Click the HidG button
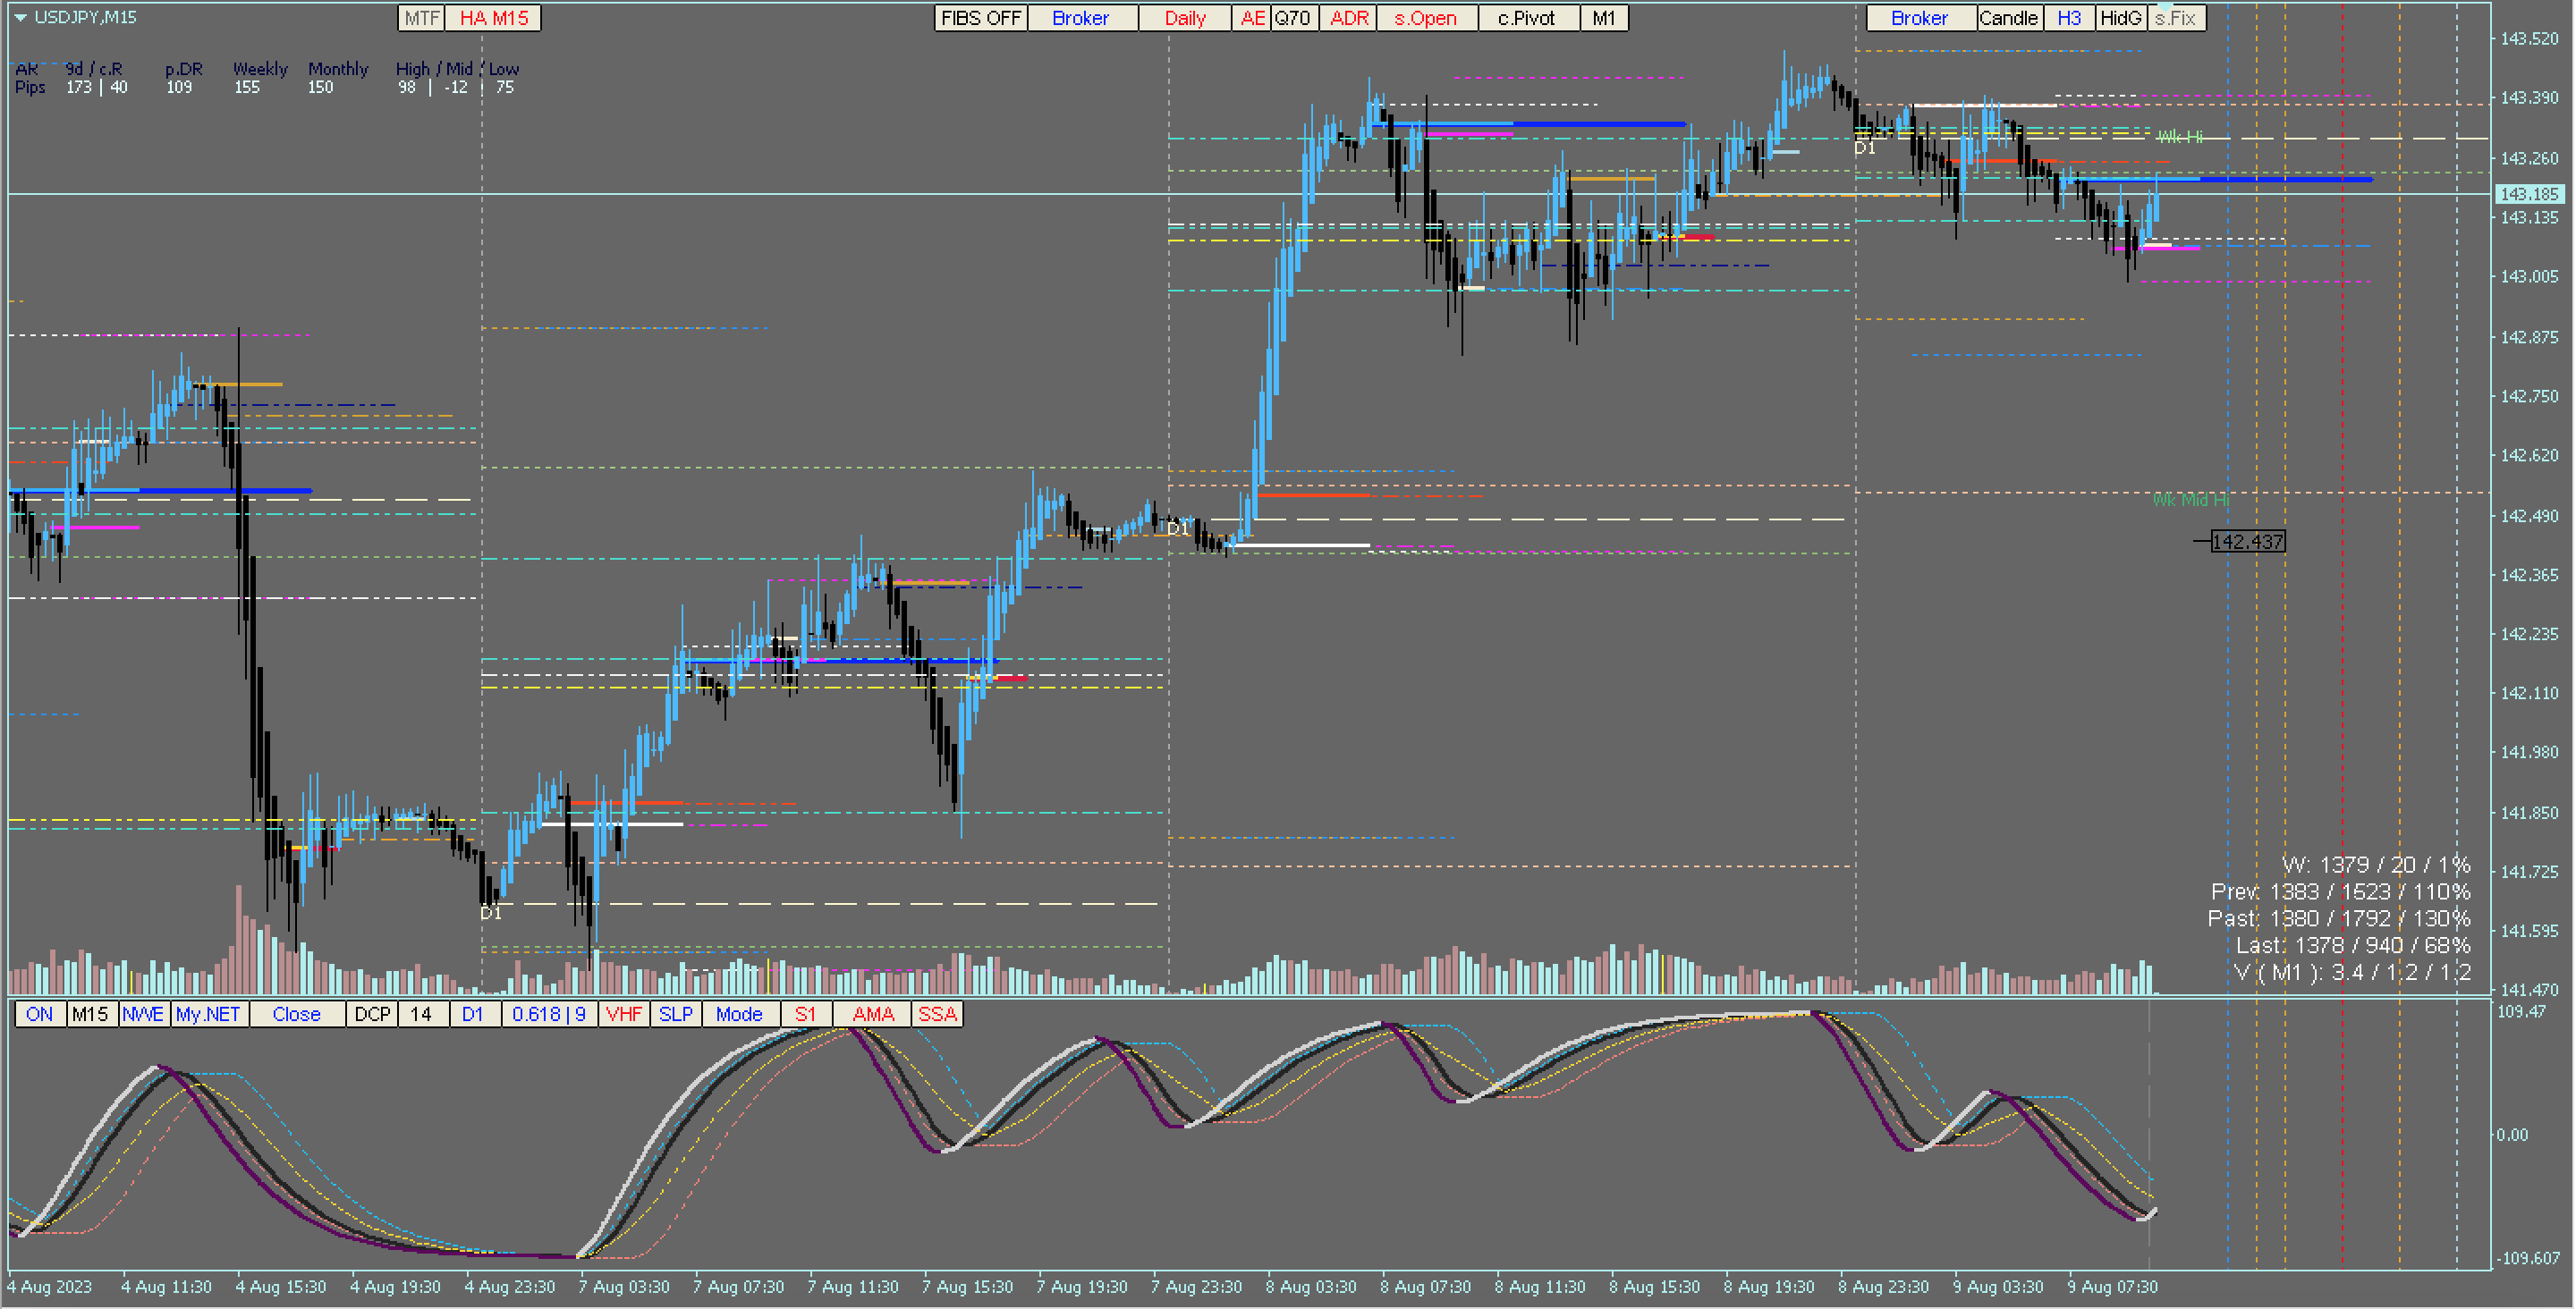The height and width of the screenshot is (1309, 2576). point(2120,18)
